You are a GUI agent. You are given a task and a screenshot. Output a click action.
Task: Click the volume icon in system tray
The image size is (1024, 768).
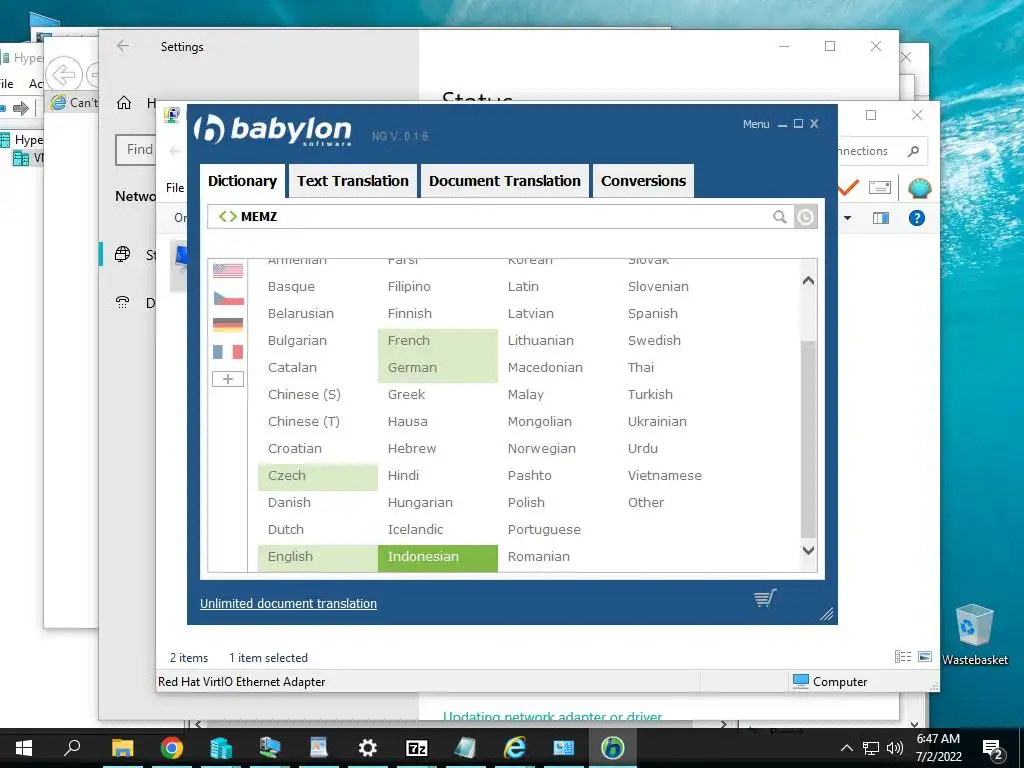click(x=895, y=748)
